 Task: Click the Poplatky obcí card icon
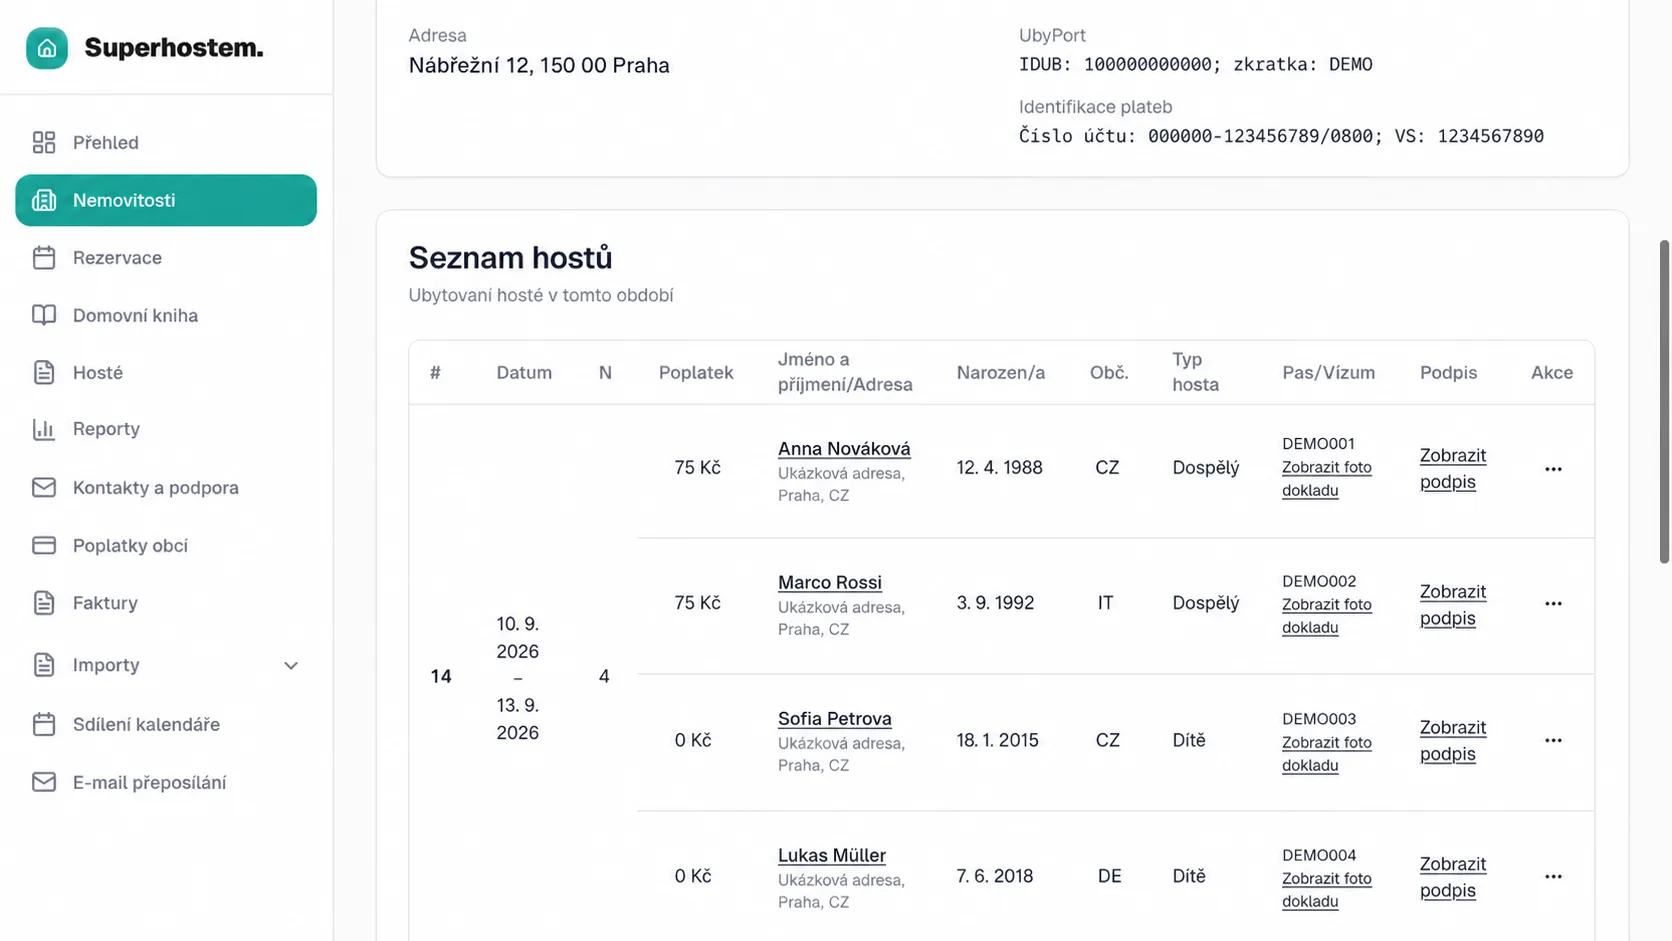click(x=44, y=546)
